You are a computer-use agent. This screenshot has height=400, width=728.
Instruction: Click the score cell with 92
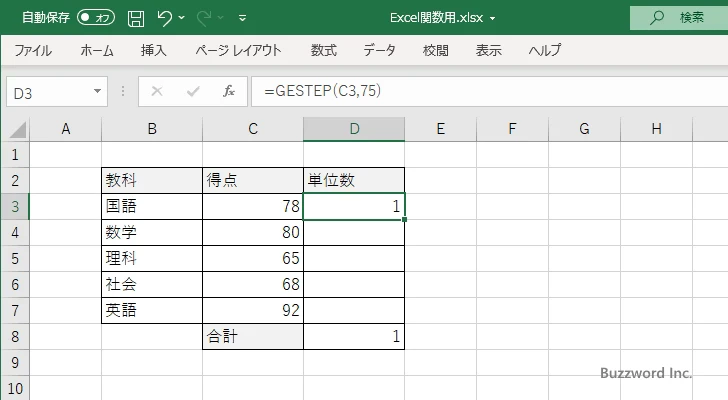click(253, 310)
